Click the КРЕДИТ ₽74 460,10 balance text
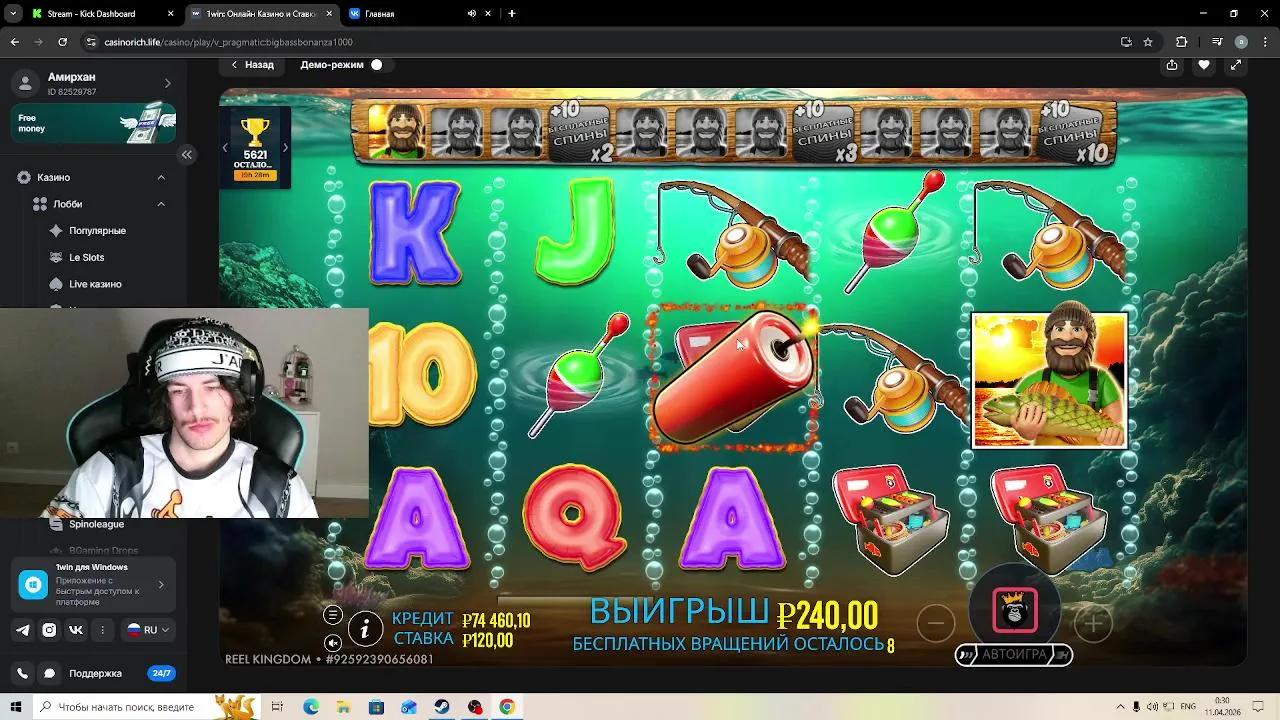The width and height of the screenshot is (1280, 720). pyautogui.click(x=461, y=620)
